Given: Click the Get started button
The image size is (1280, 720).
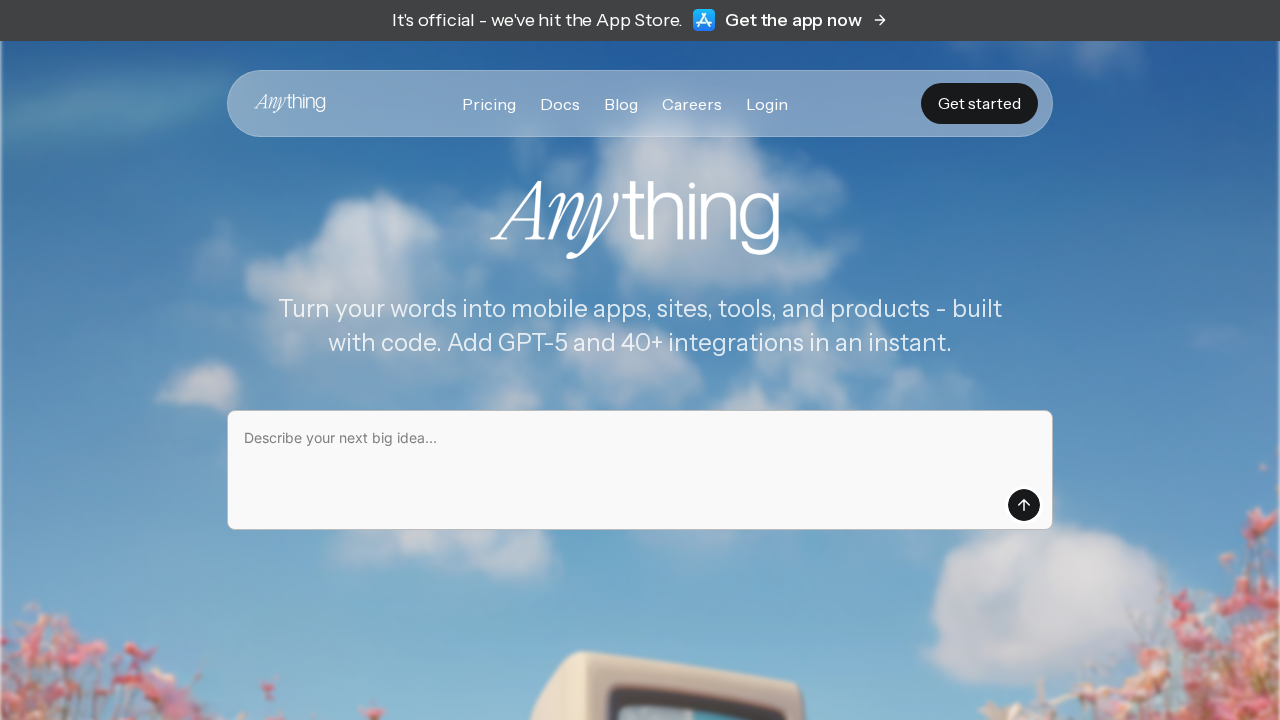Looking at the screenshot, I should coord(979,104).
